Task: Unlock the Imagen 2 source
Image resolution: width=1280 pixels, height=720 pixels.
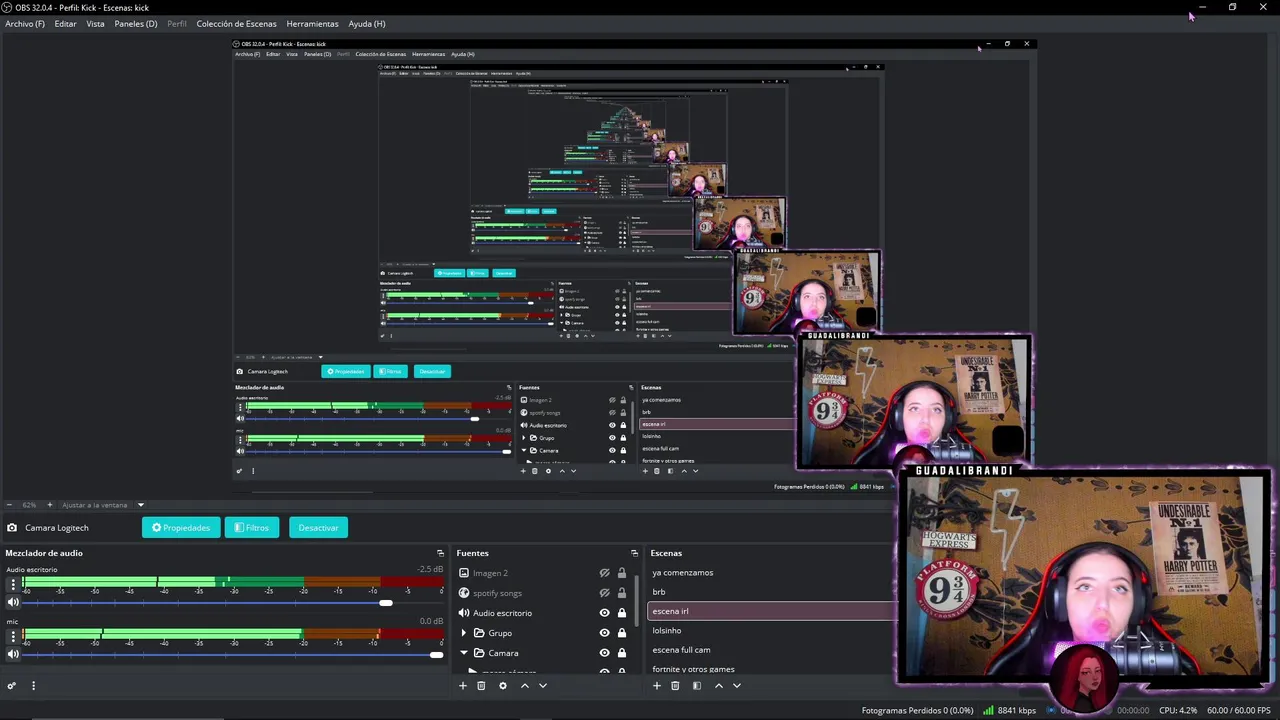Action: pos(621,573)
